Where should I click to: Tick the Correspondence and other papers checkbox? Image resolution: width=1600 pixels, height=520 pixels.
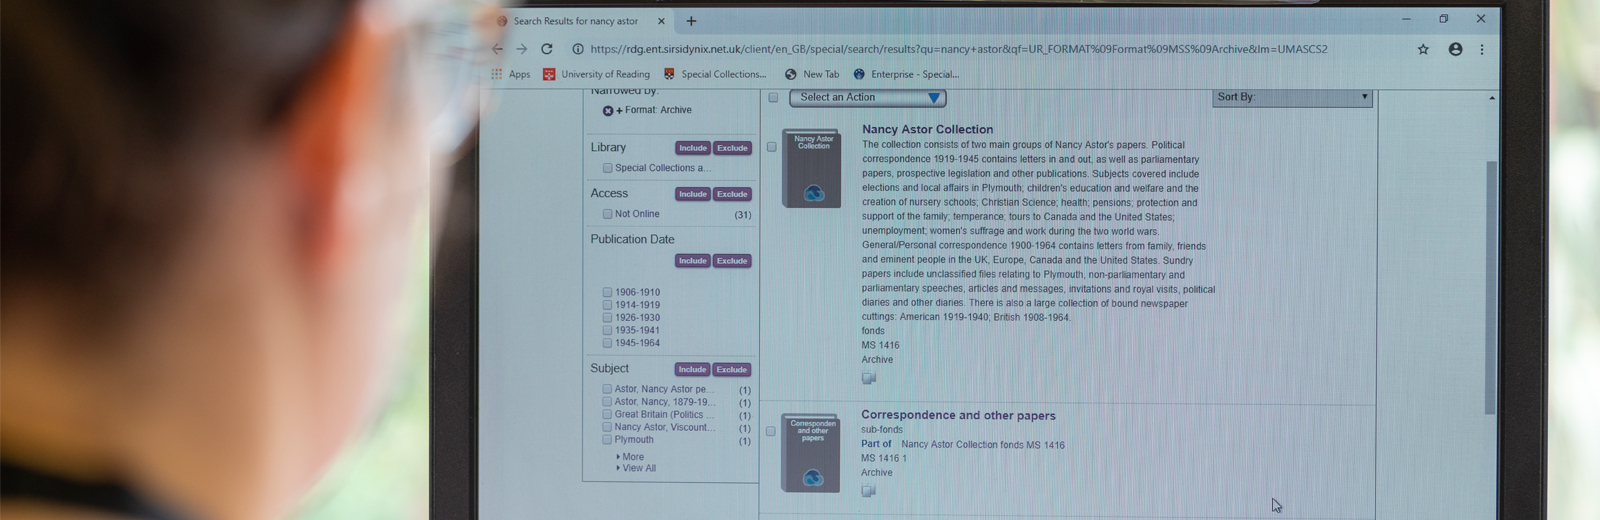click(x=770, y=431)
